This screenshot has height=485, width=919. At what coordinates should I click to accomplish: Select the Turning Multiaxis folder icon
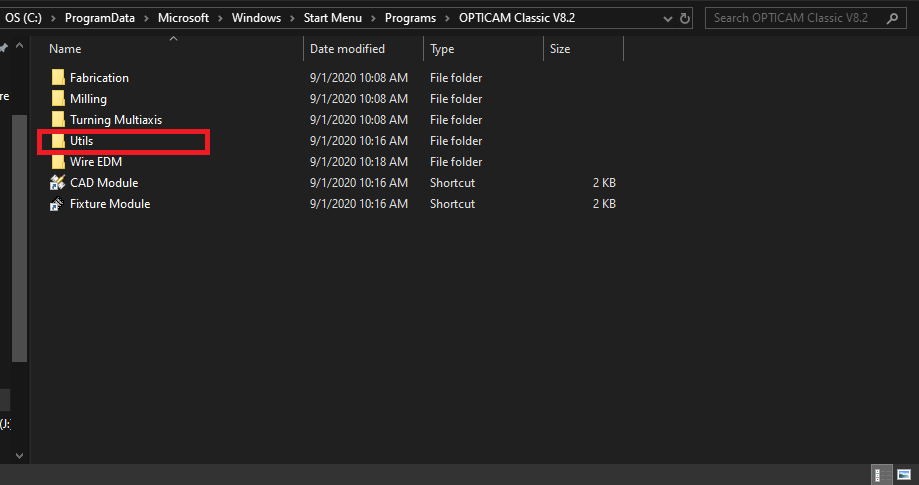tap(58, 119)
